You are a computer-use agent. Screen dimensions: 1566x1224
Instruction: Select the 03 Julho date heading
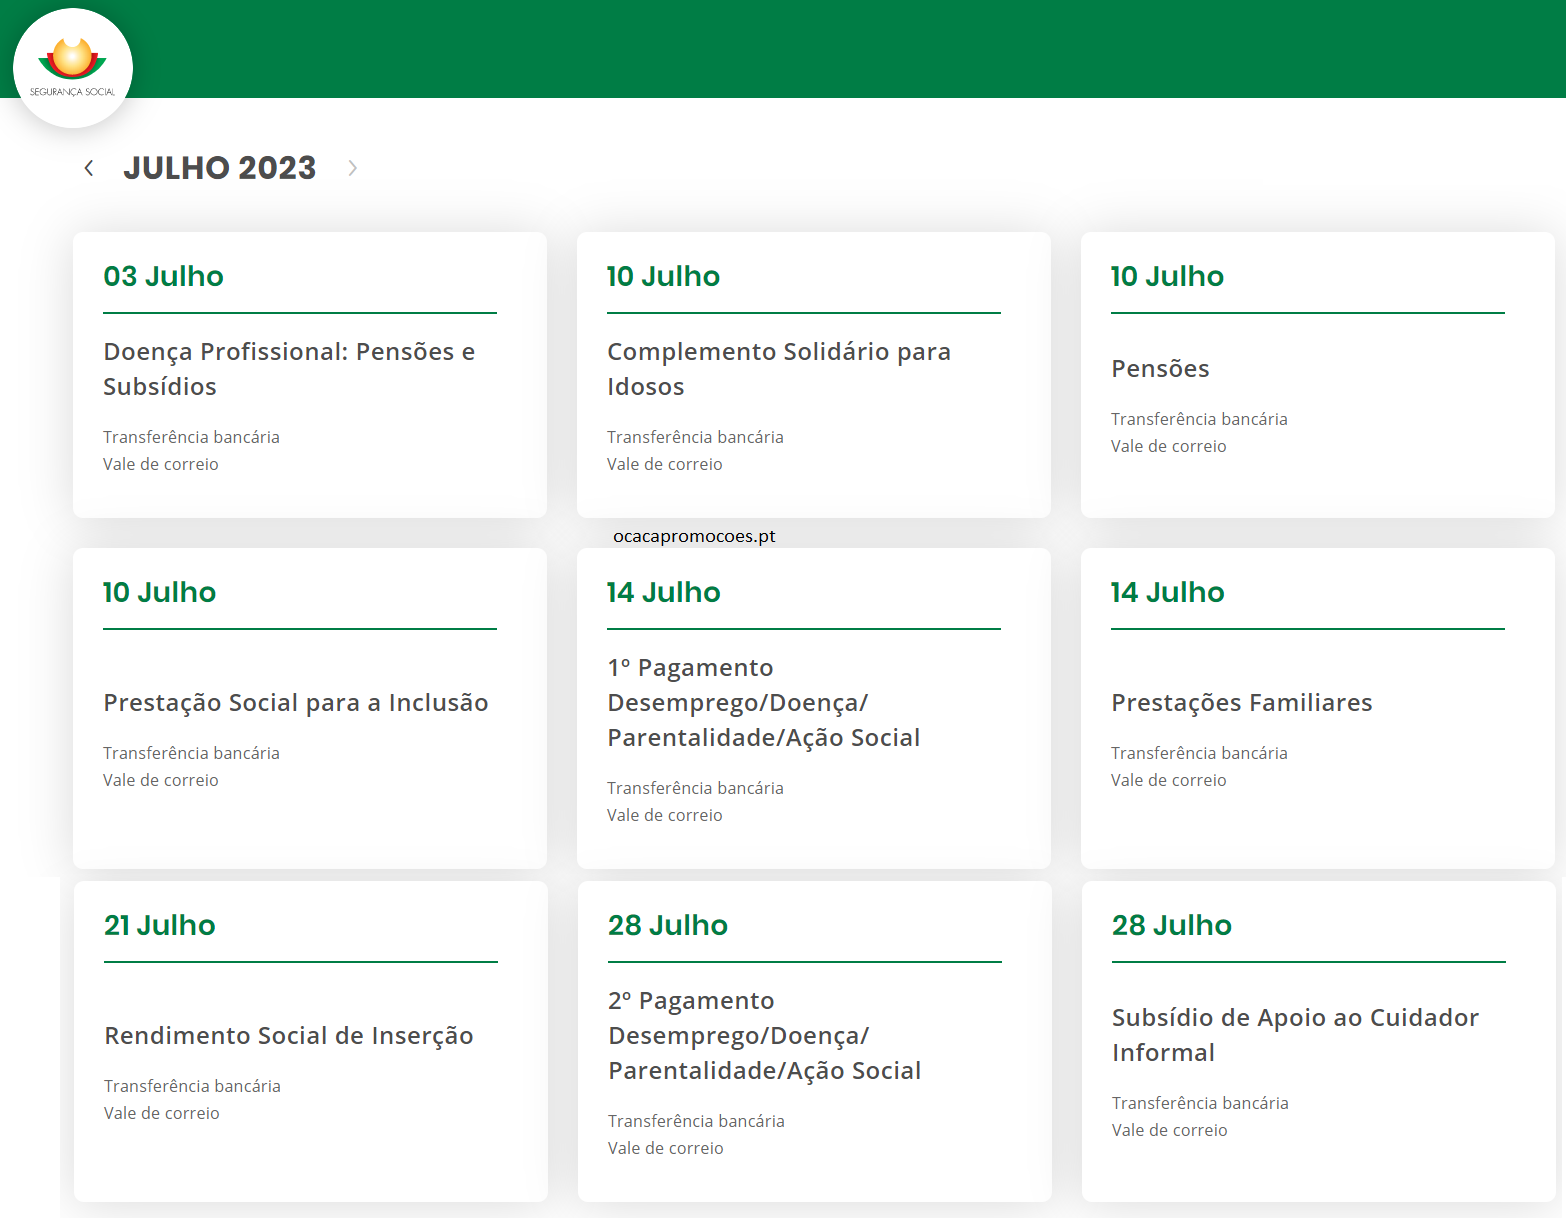point(163,276)
